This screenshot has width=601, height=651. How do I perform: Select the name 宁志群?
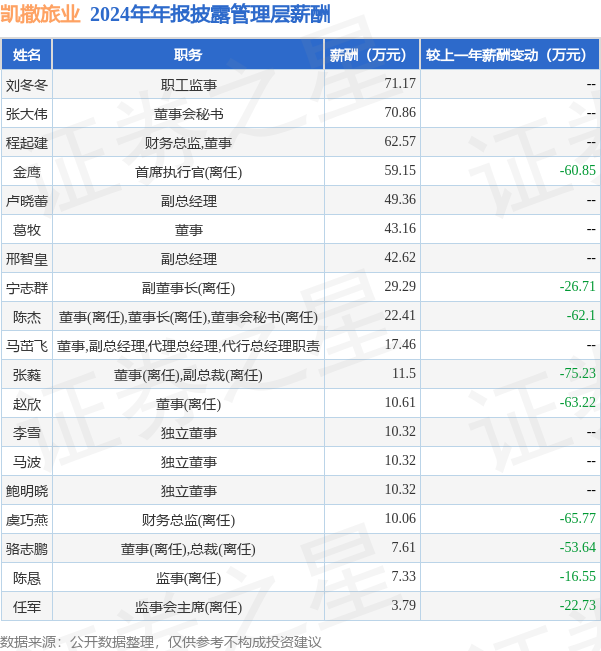(27, 288)
